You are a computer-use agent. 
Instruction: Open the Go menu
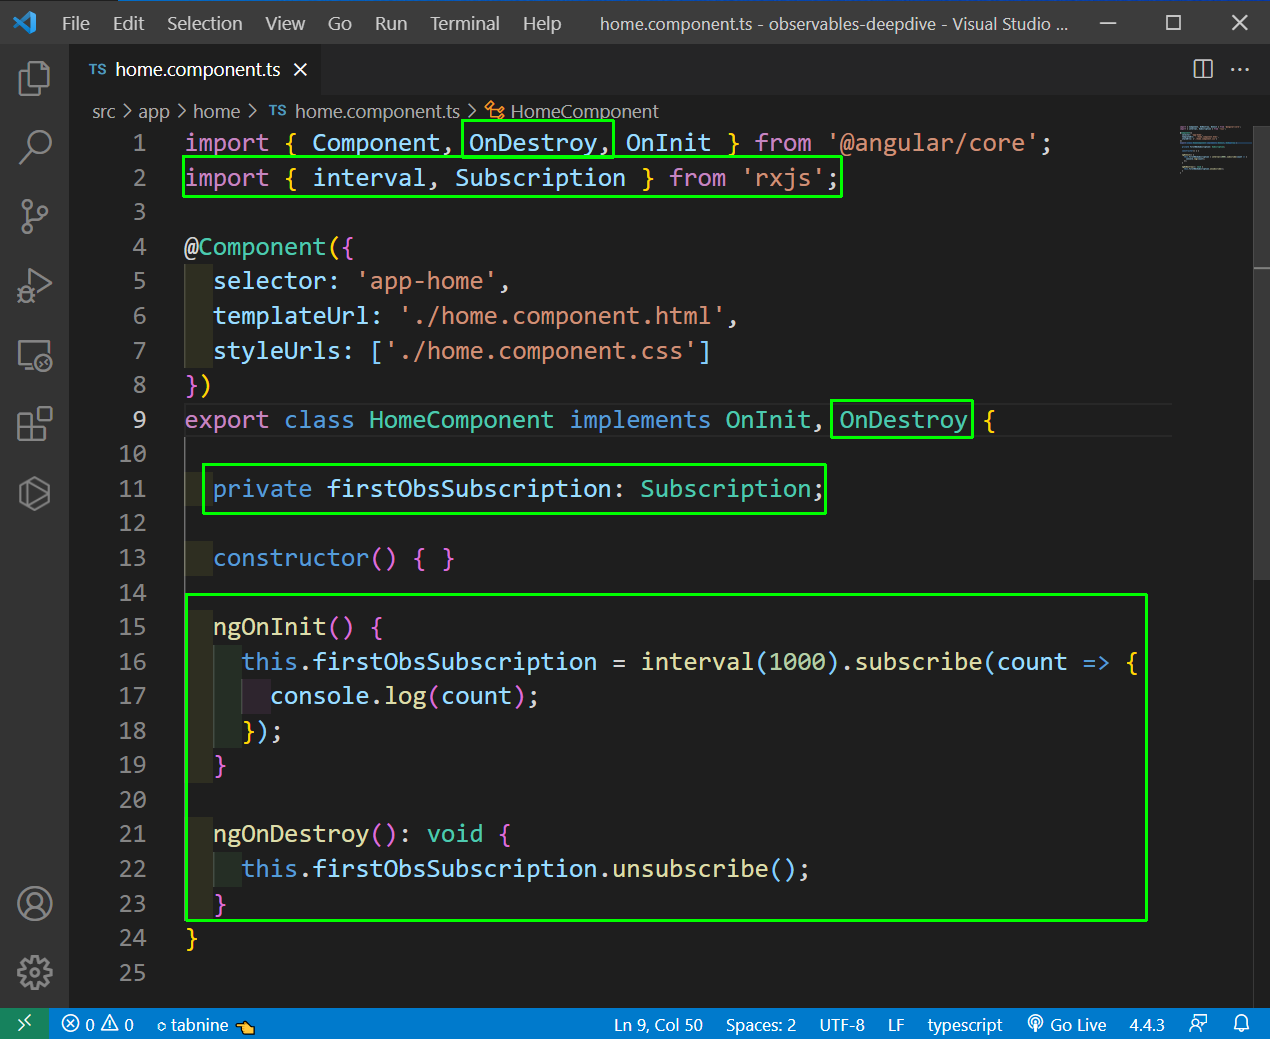(x=340, y=23)
